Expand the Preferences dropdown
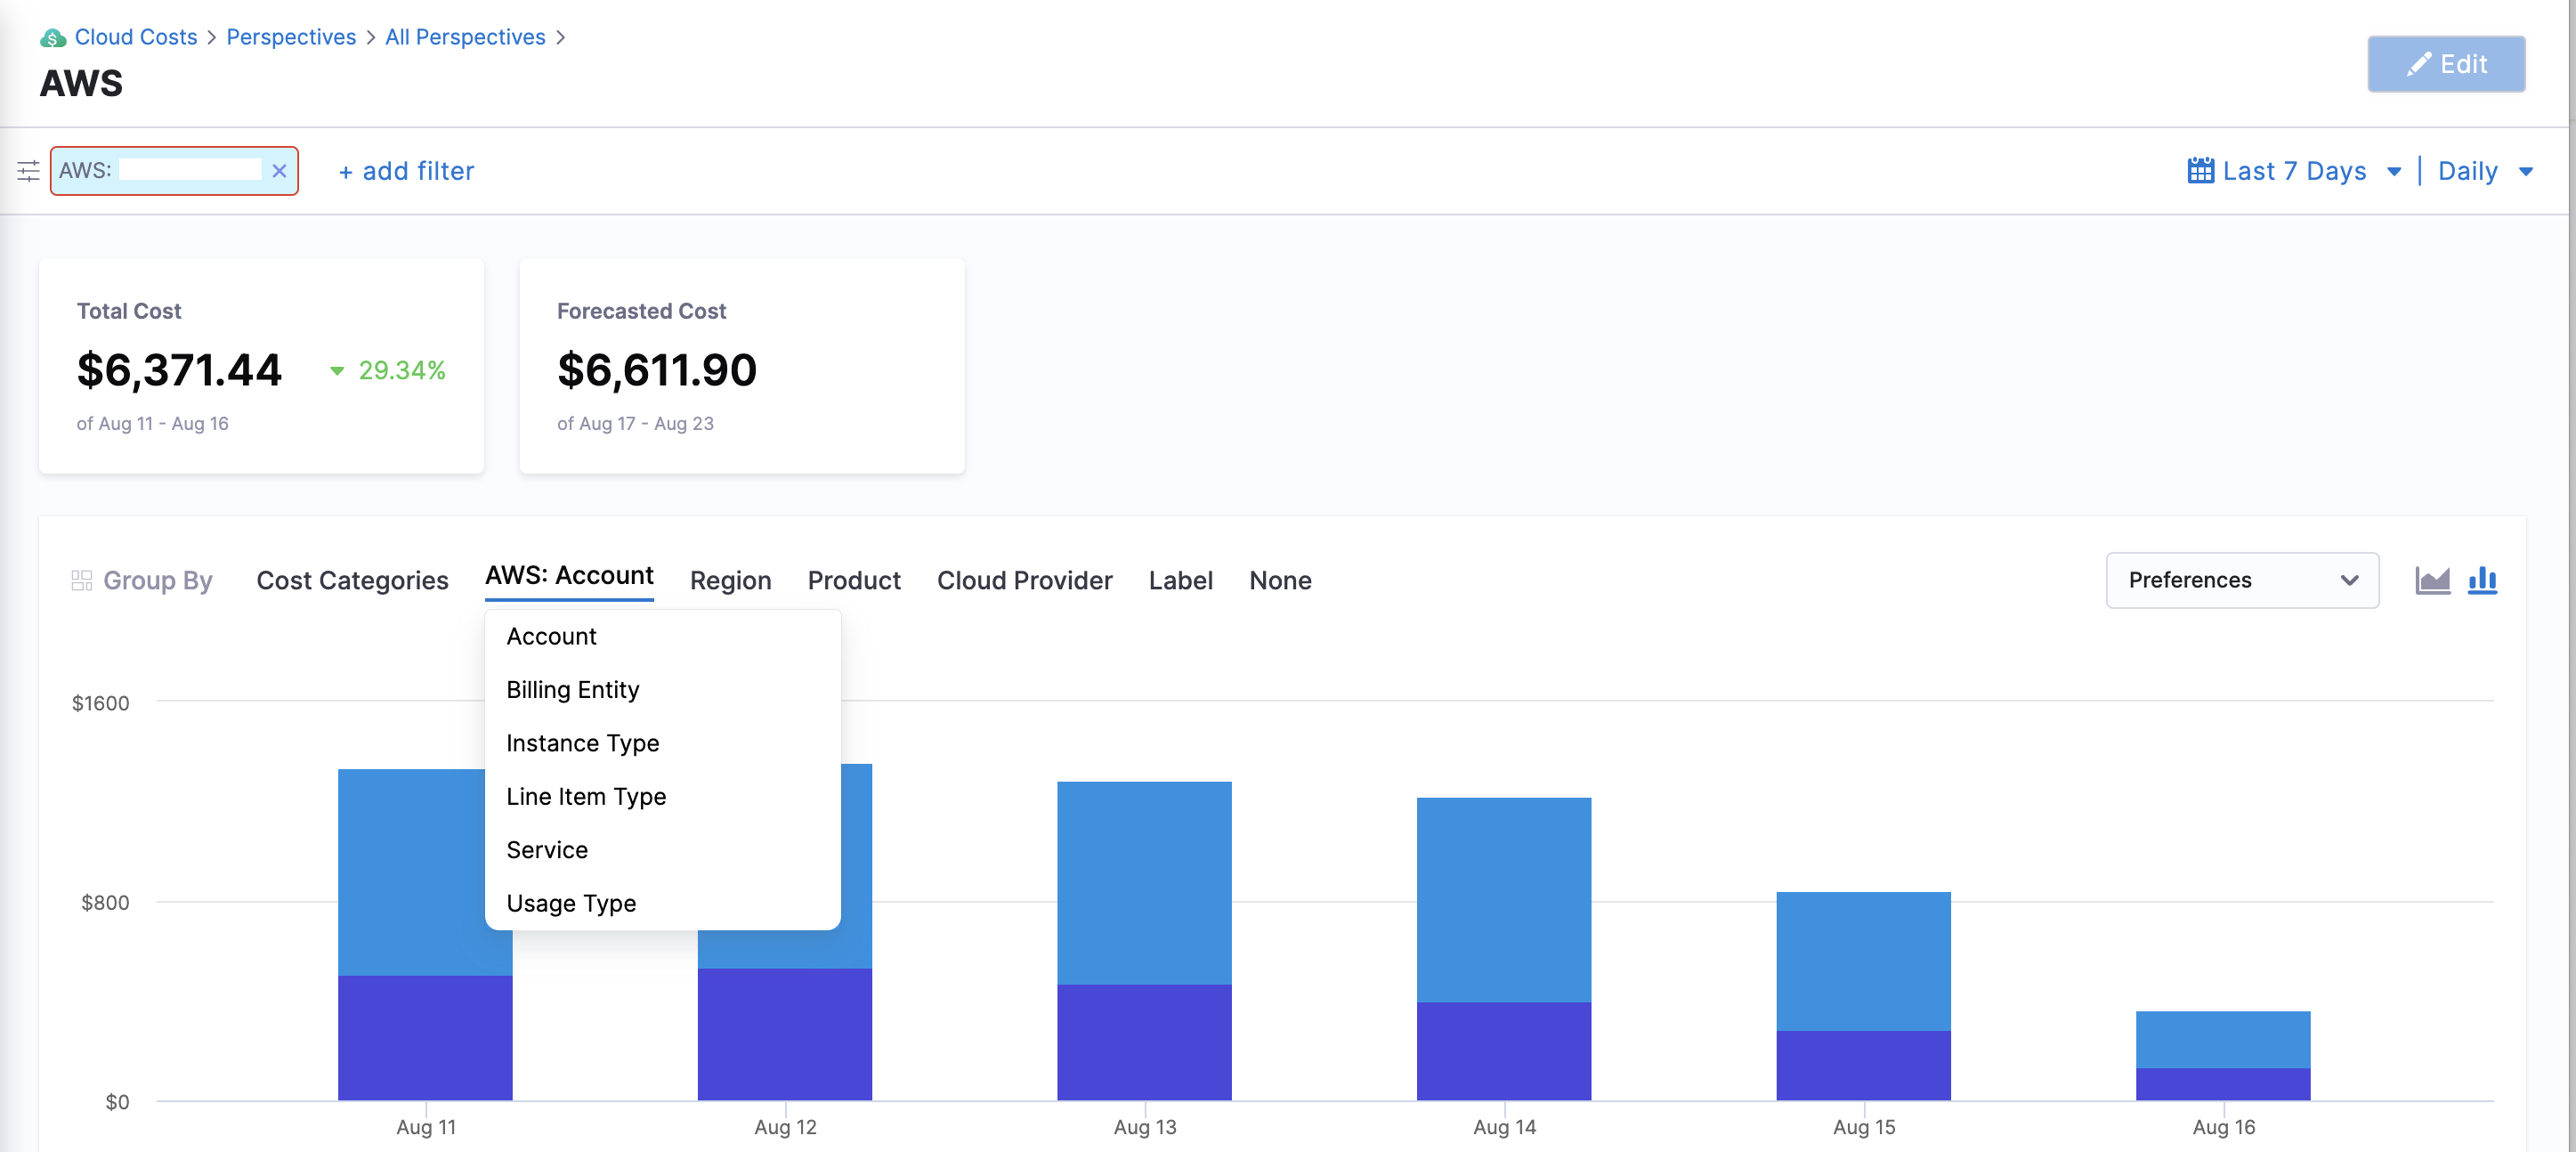 2242,580
